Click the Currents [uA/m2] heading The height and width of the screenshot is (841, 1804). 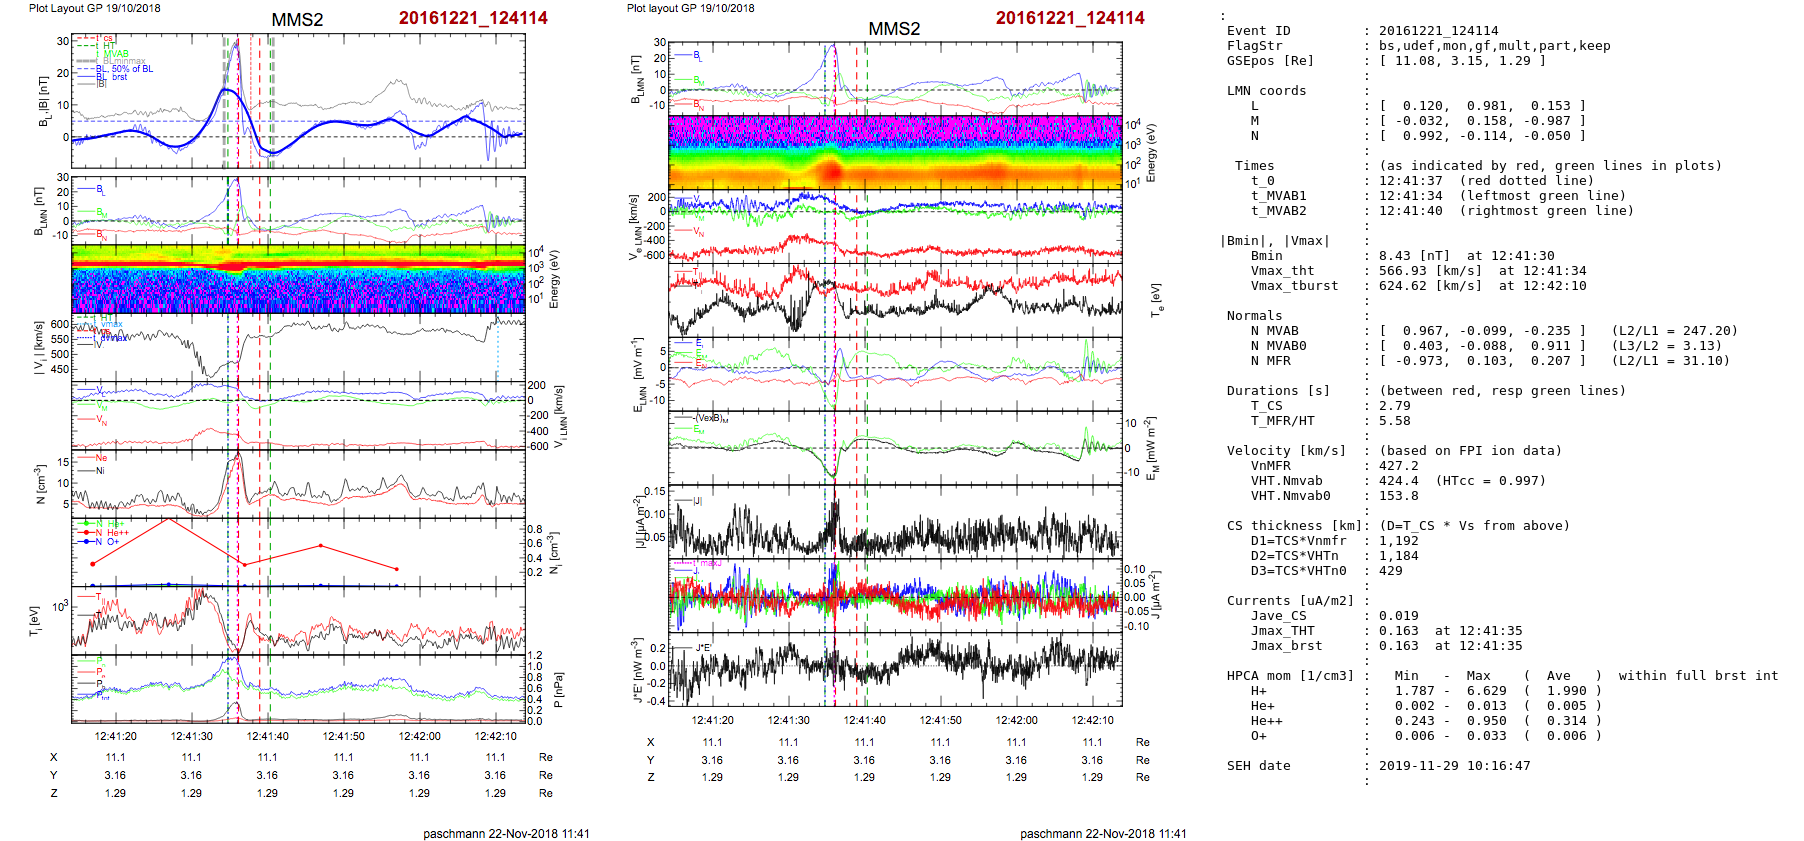(1290, 601)
